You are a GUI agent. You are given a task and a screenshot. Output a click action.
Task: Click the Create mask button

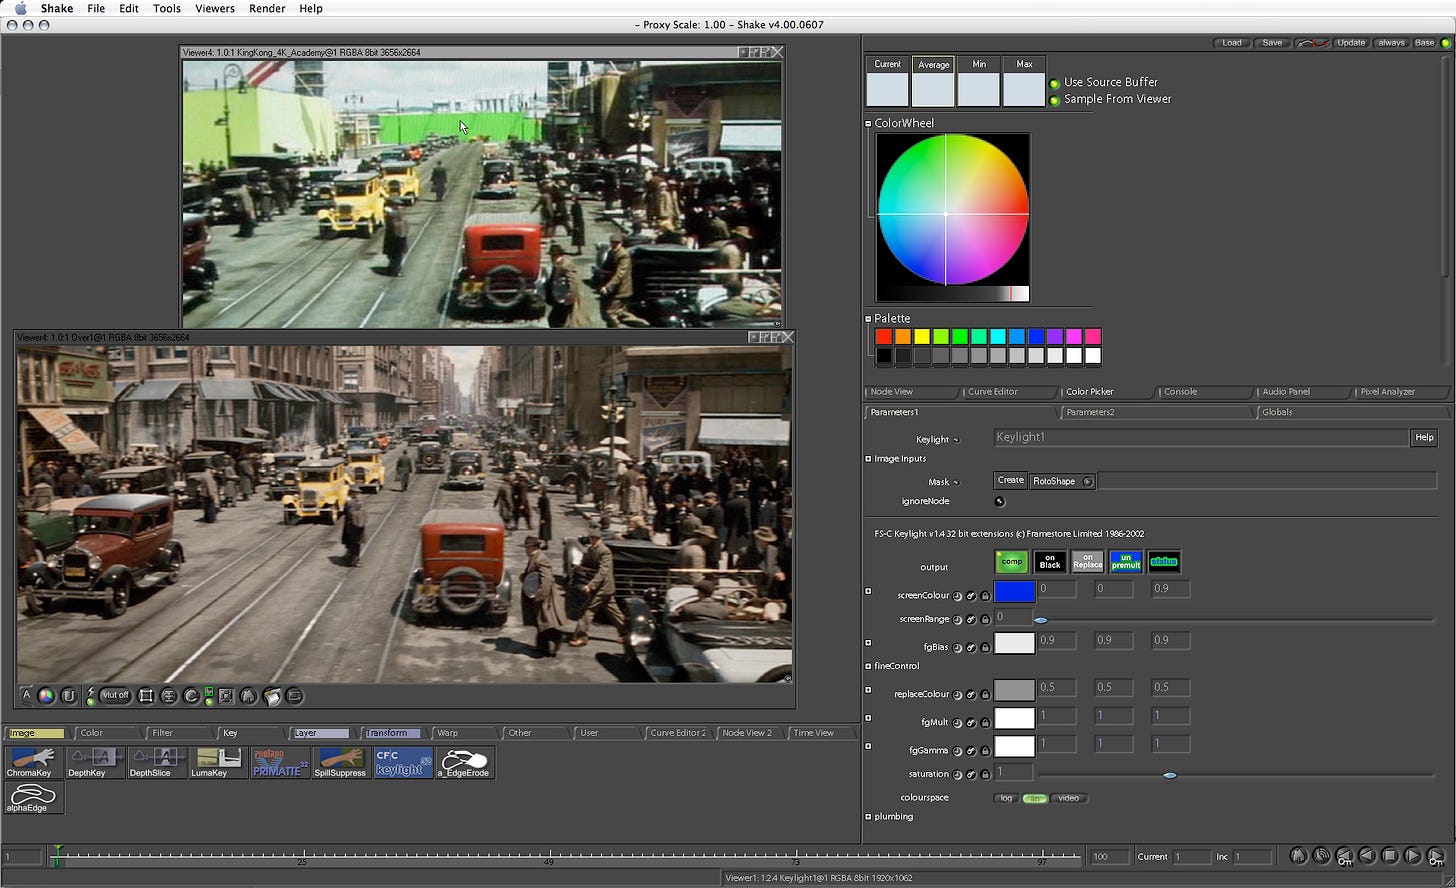1011,481
